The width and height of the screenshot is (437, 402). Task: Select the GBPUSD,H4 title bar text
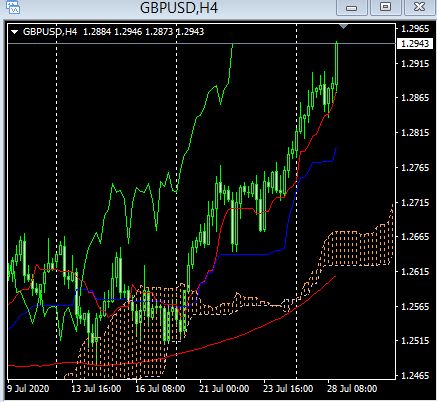tap(179, 8)
